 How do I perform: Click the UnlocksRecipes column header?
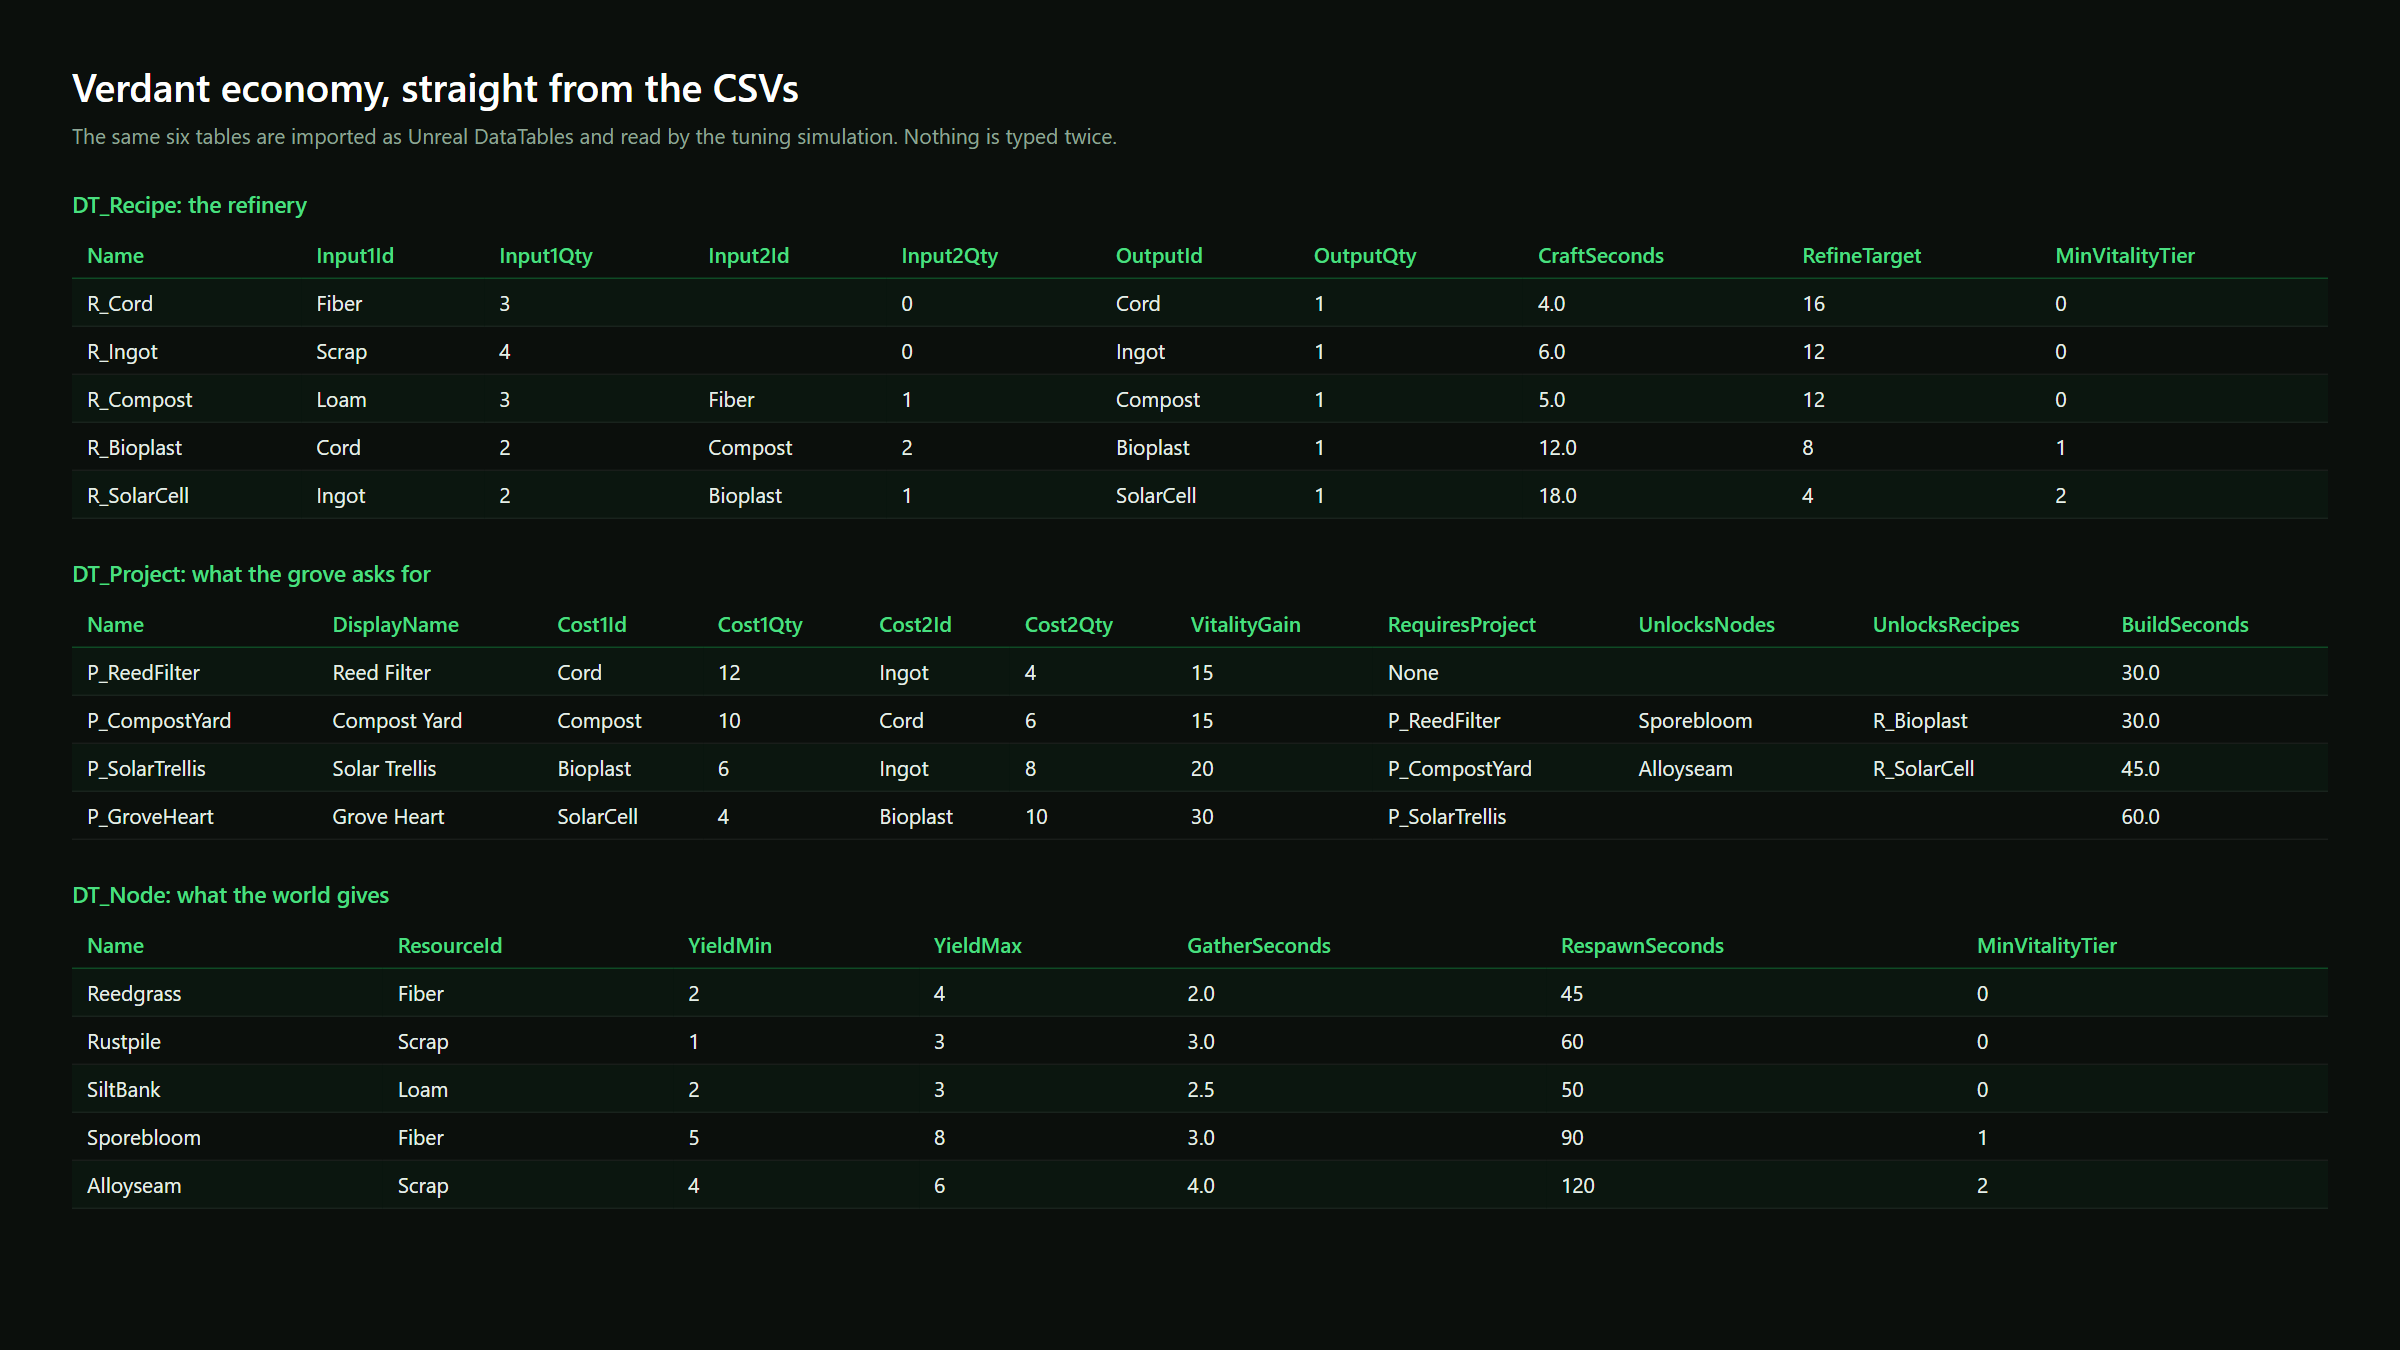1945,625
